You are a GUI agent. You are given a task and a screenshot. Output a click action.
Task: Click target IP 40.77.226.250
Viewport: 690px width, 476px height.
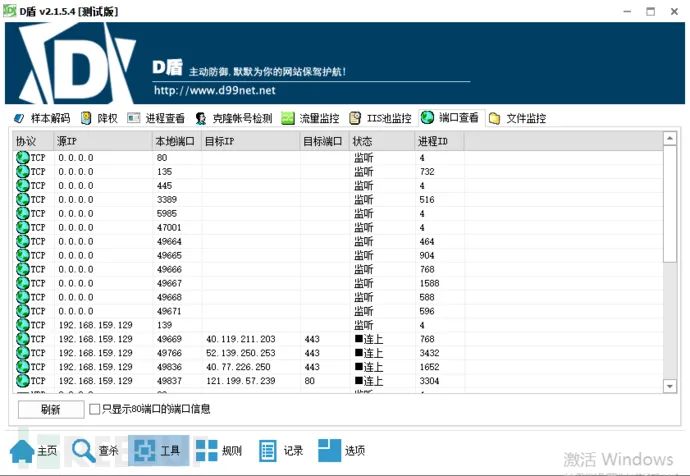click(238, 367)
